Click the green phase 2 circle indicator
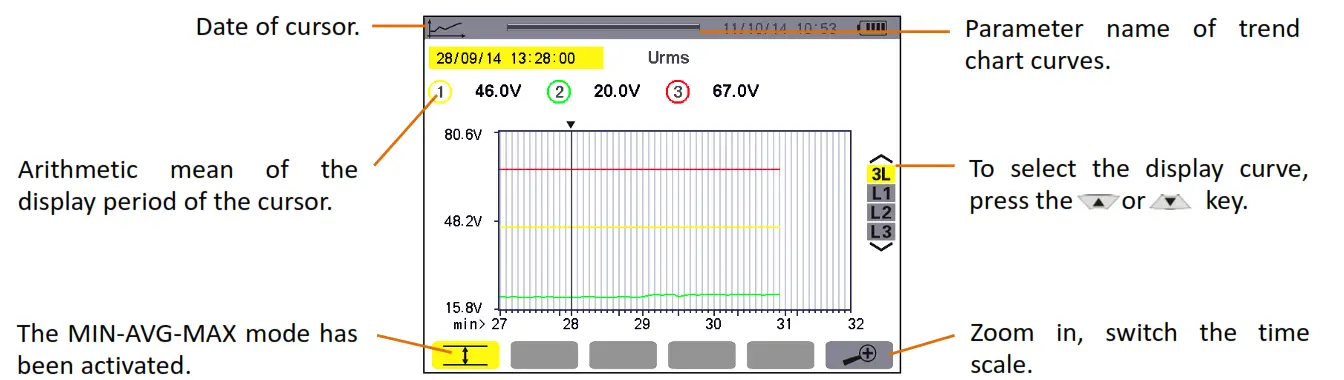The image size is (1344, 380). [x=559, y=92]
